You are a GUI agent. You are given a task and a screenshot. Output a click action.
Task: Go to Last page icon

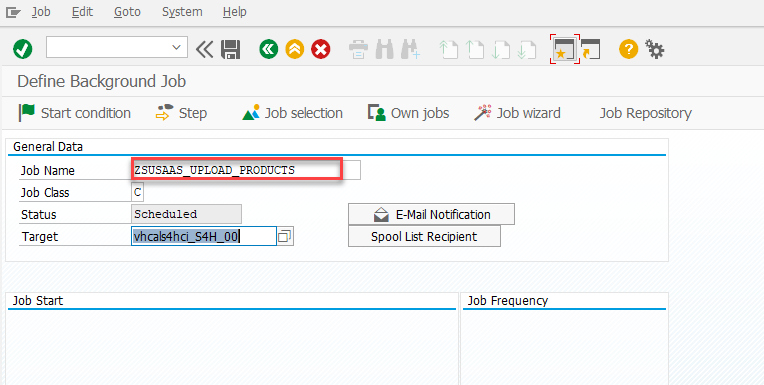[526, 49]
